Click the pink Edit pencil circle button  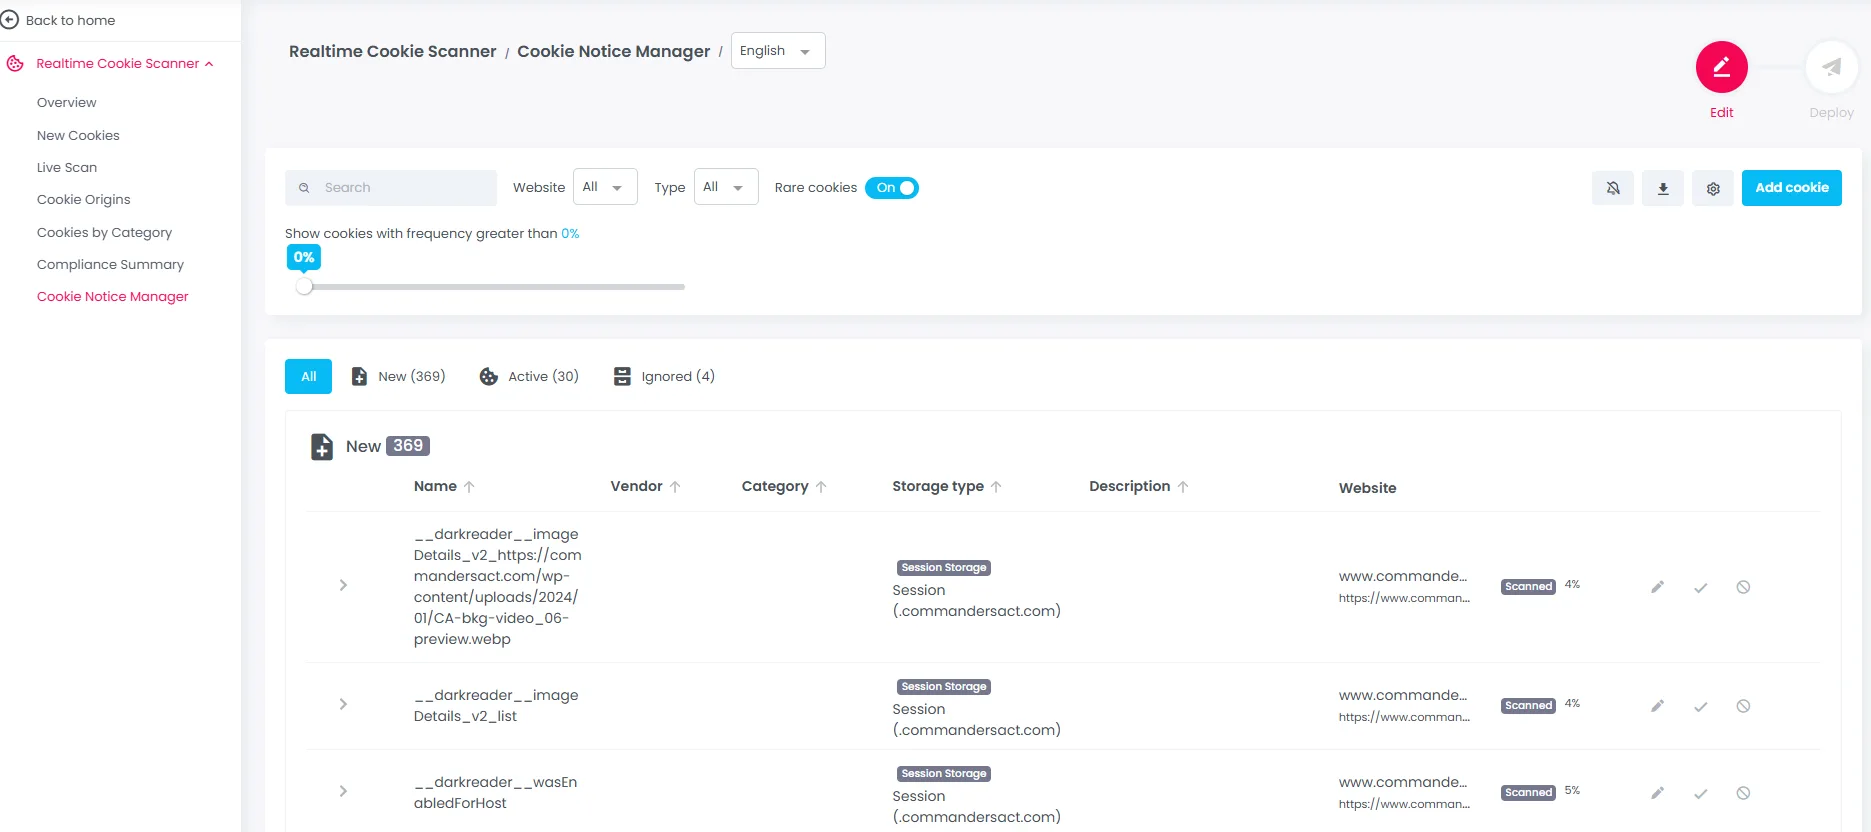tap(1721, 67)
